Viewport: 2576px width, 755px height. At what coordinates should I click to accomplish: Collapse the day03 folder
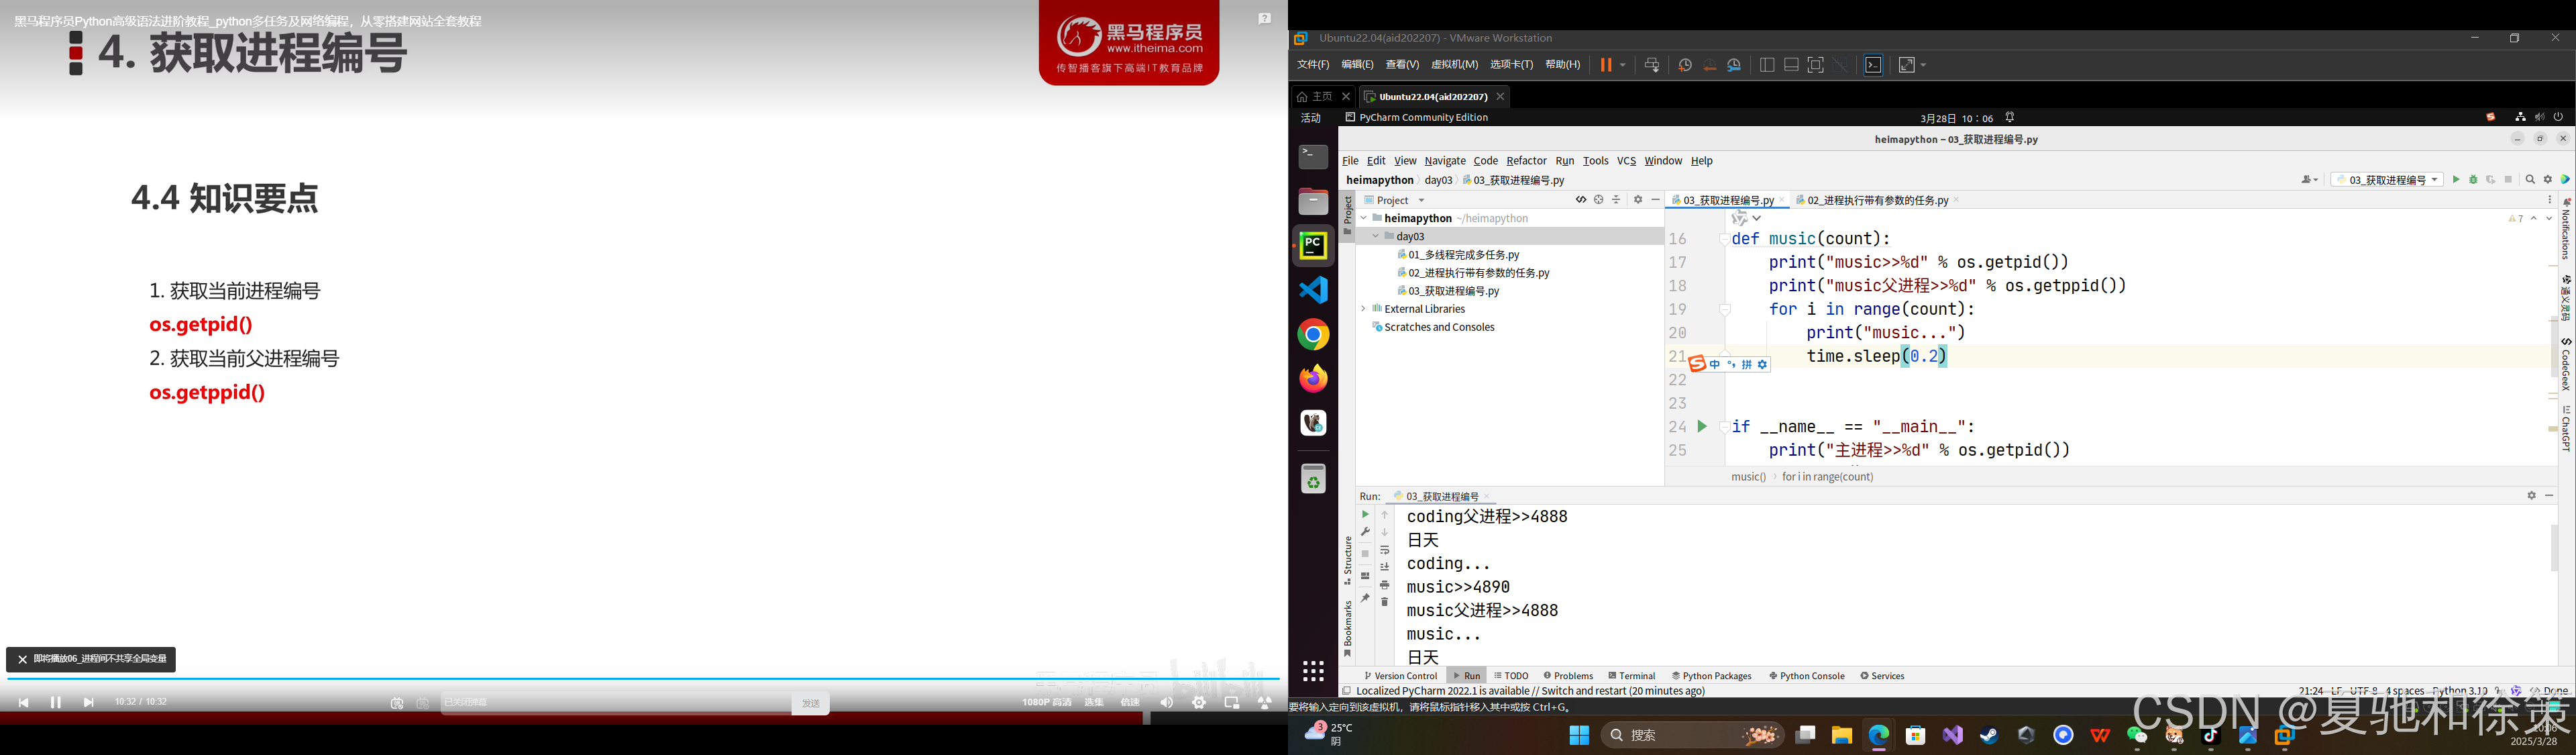point(1376,237)
